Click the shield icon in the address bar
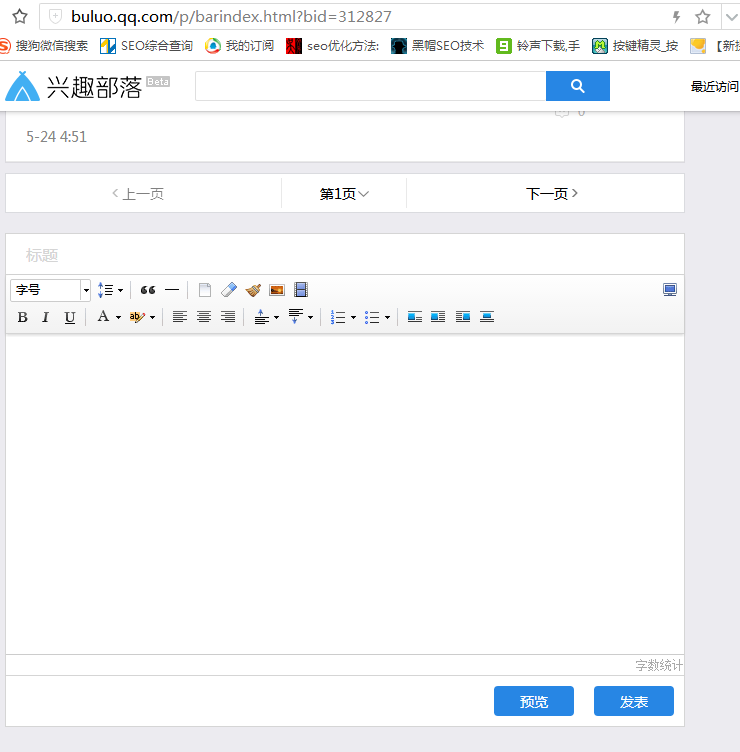The image size is (740, 752). tap(56, 16)
